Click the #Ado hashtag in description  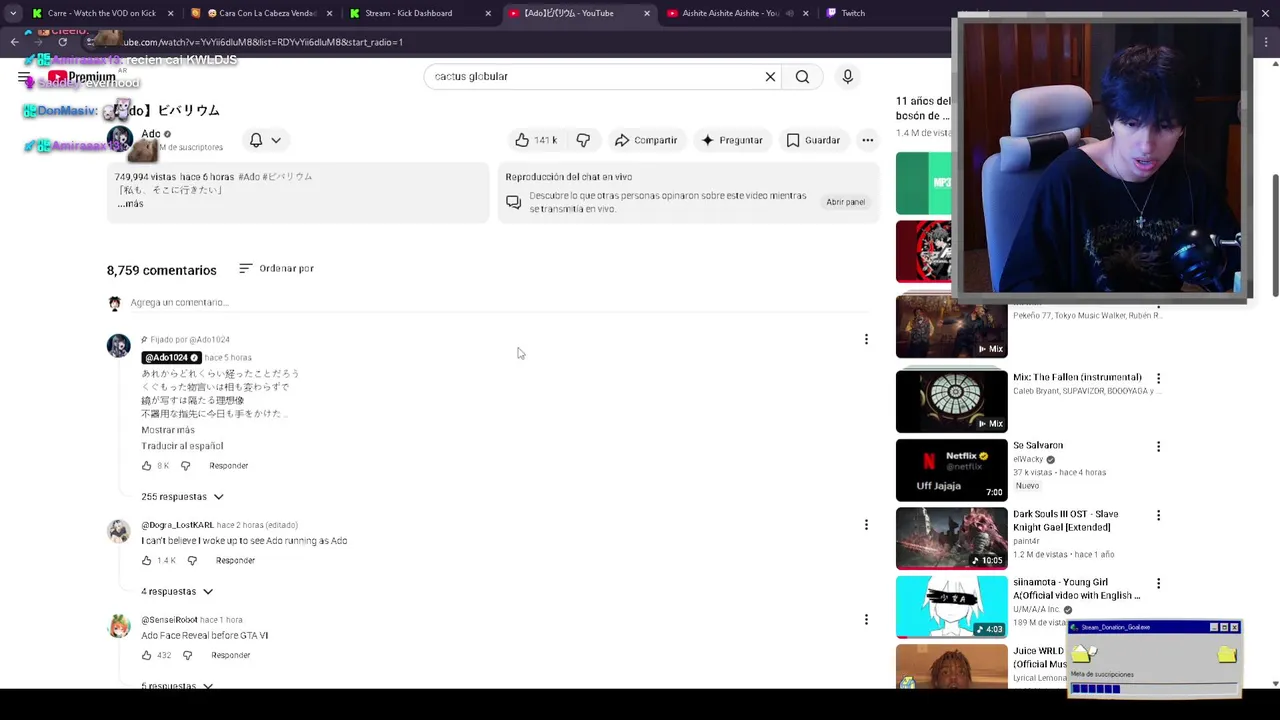point(247,177)
